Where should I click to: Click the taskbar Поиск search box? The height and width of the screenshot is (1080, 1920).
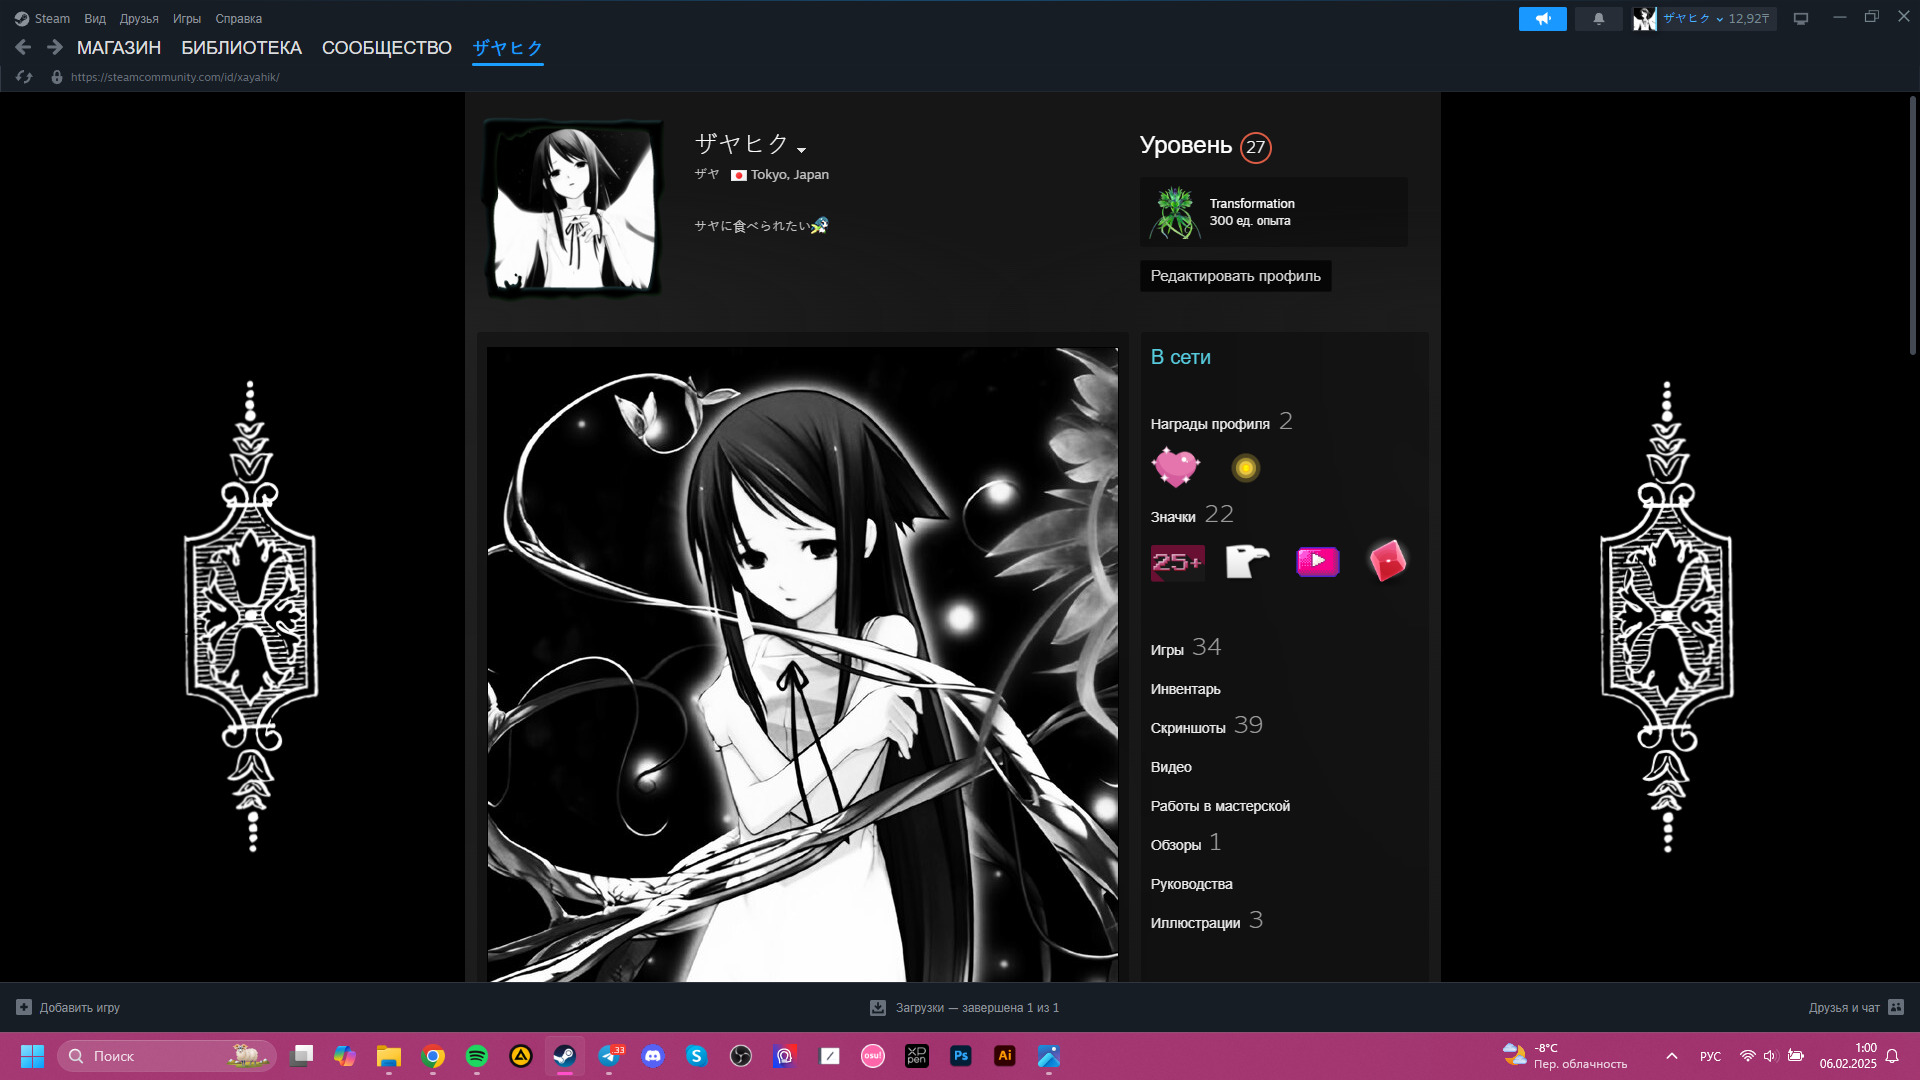pyautogui.click(x=166, y=1056)
